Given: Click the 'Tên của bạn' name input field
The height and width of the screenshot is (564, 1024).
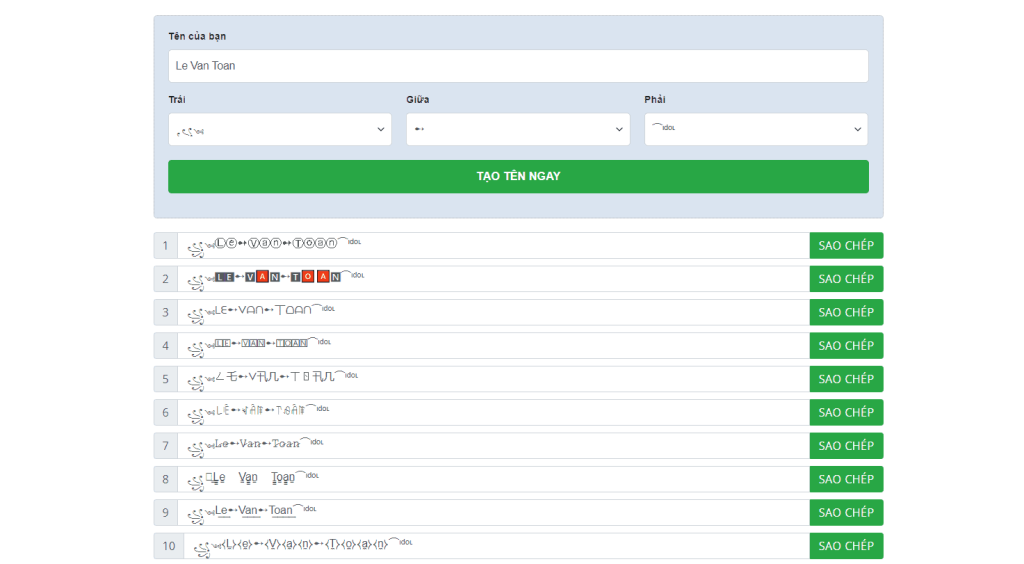Looking at the screenshot, I should (x=518, y=66).
